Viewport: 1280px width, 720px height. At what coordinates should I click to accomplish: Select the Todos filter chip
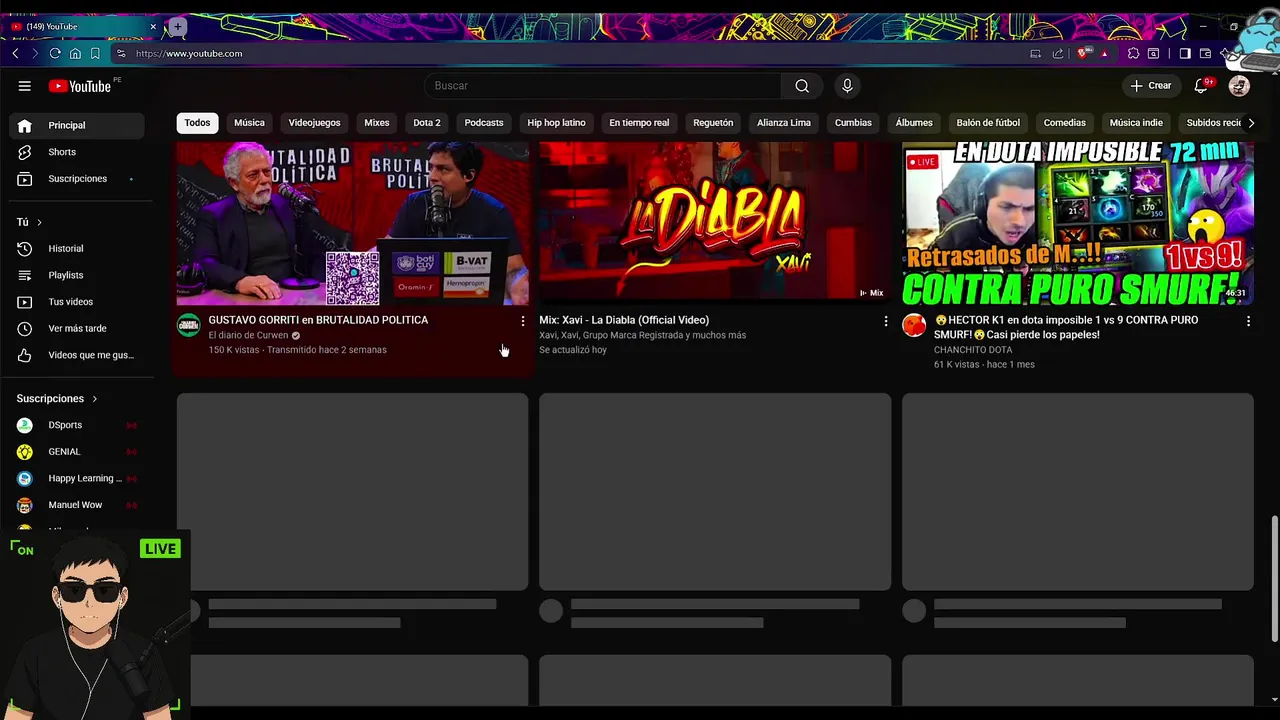click(x=197, y=123)
